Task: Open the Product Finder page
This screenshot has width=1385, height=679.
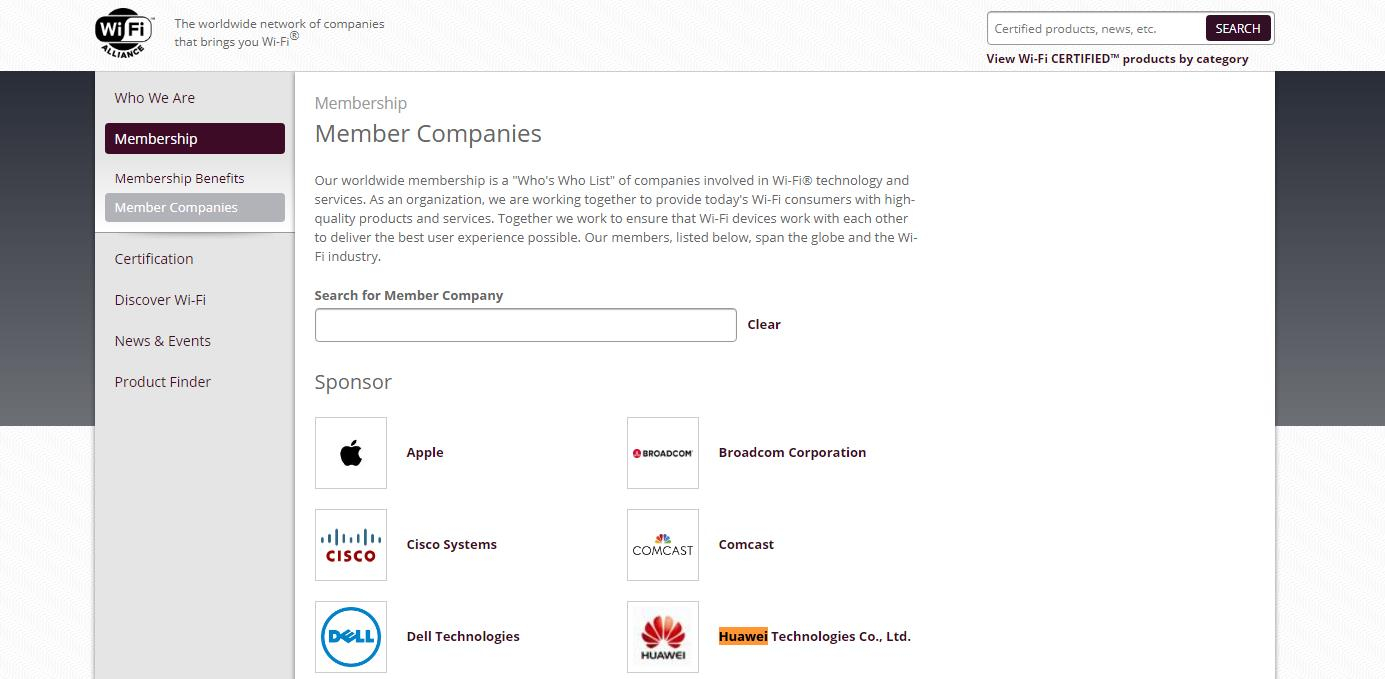Action: (163, 382)
